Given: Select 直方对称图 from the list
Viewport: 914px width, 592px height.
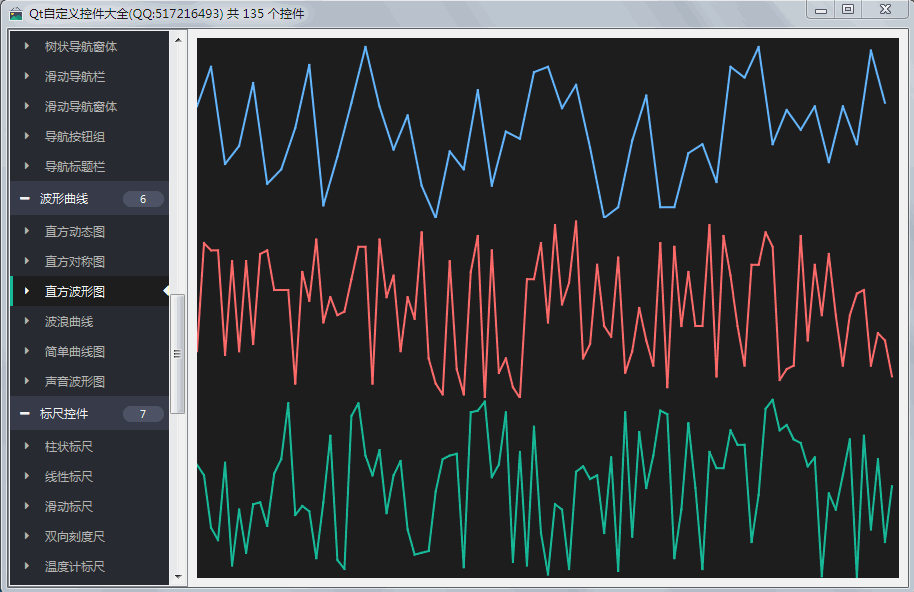Looking at the screenshot, I should [75, 262].
